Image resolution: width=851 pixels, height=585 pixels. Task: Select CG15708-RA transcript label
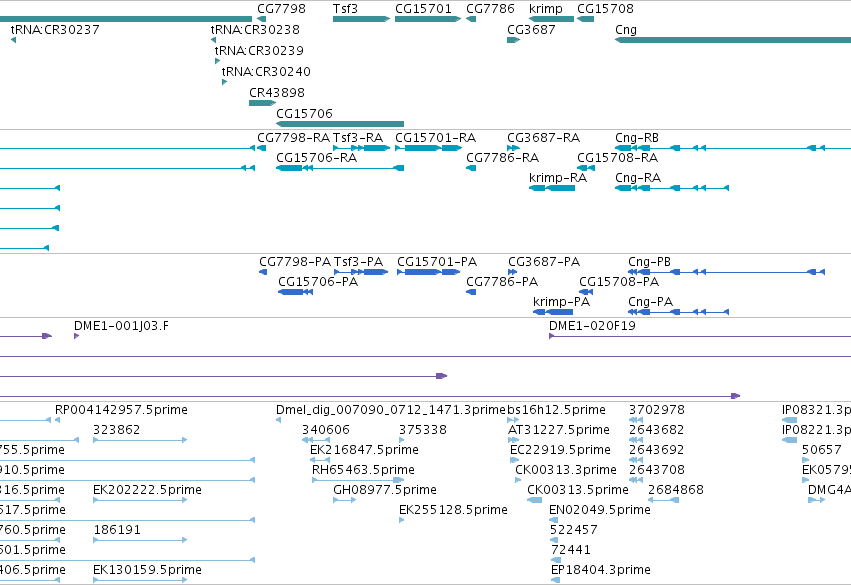coord(617,158)
